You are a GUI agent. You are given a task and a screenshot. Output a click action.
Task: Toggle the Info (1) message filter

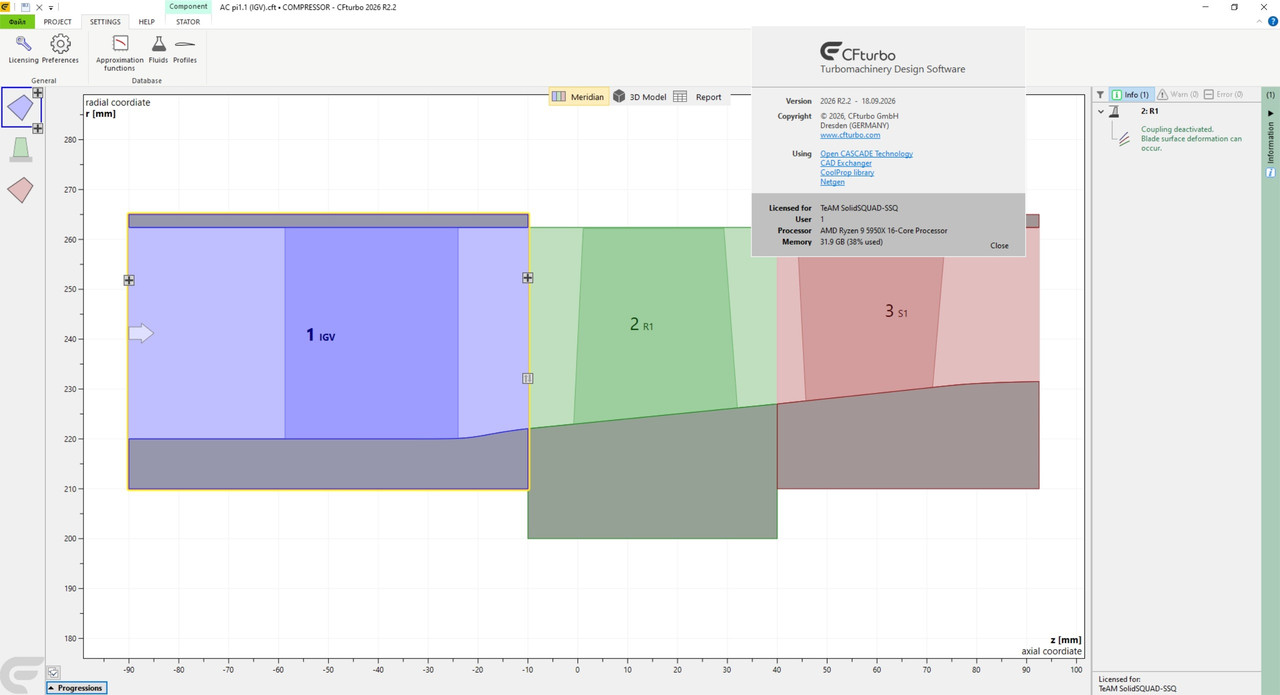pyautogui.click(x=1131, y=94)
